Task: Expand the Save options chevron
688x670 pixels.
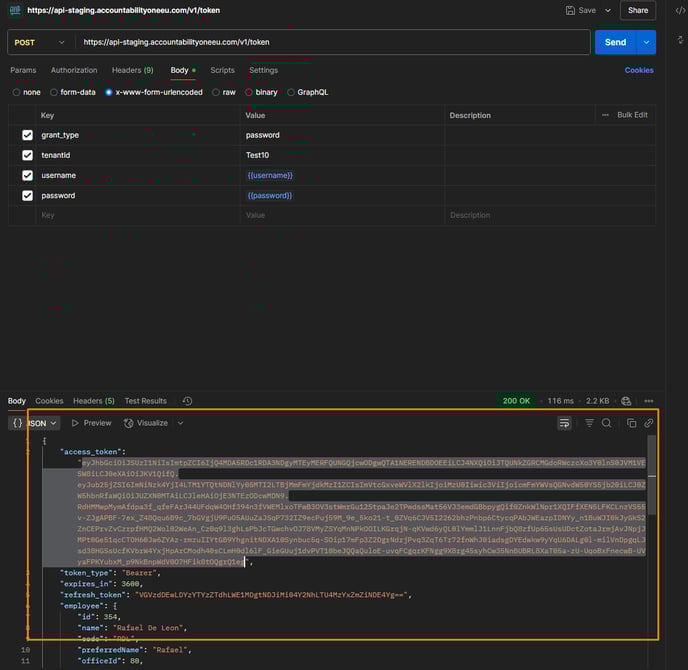Action: tap(608, 11)
